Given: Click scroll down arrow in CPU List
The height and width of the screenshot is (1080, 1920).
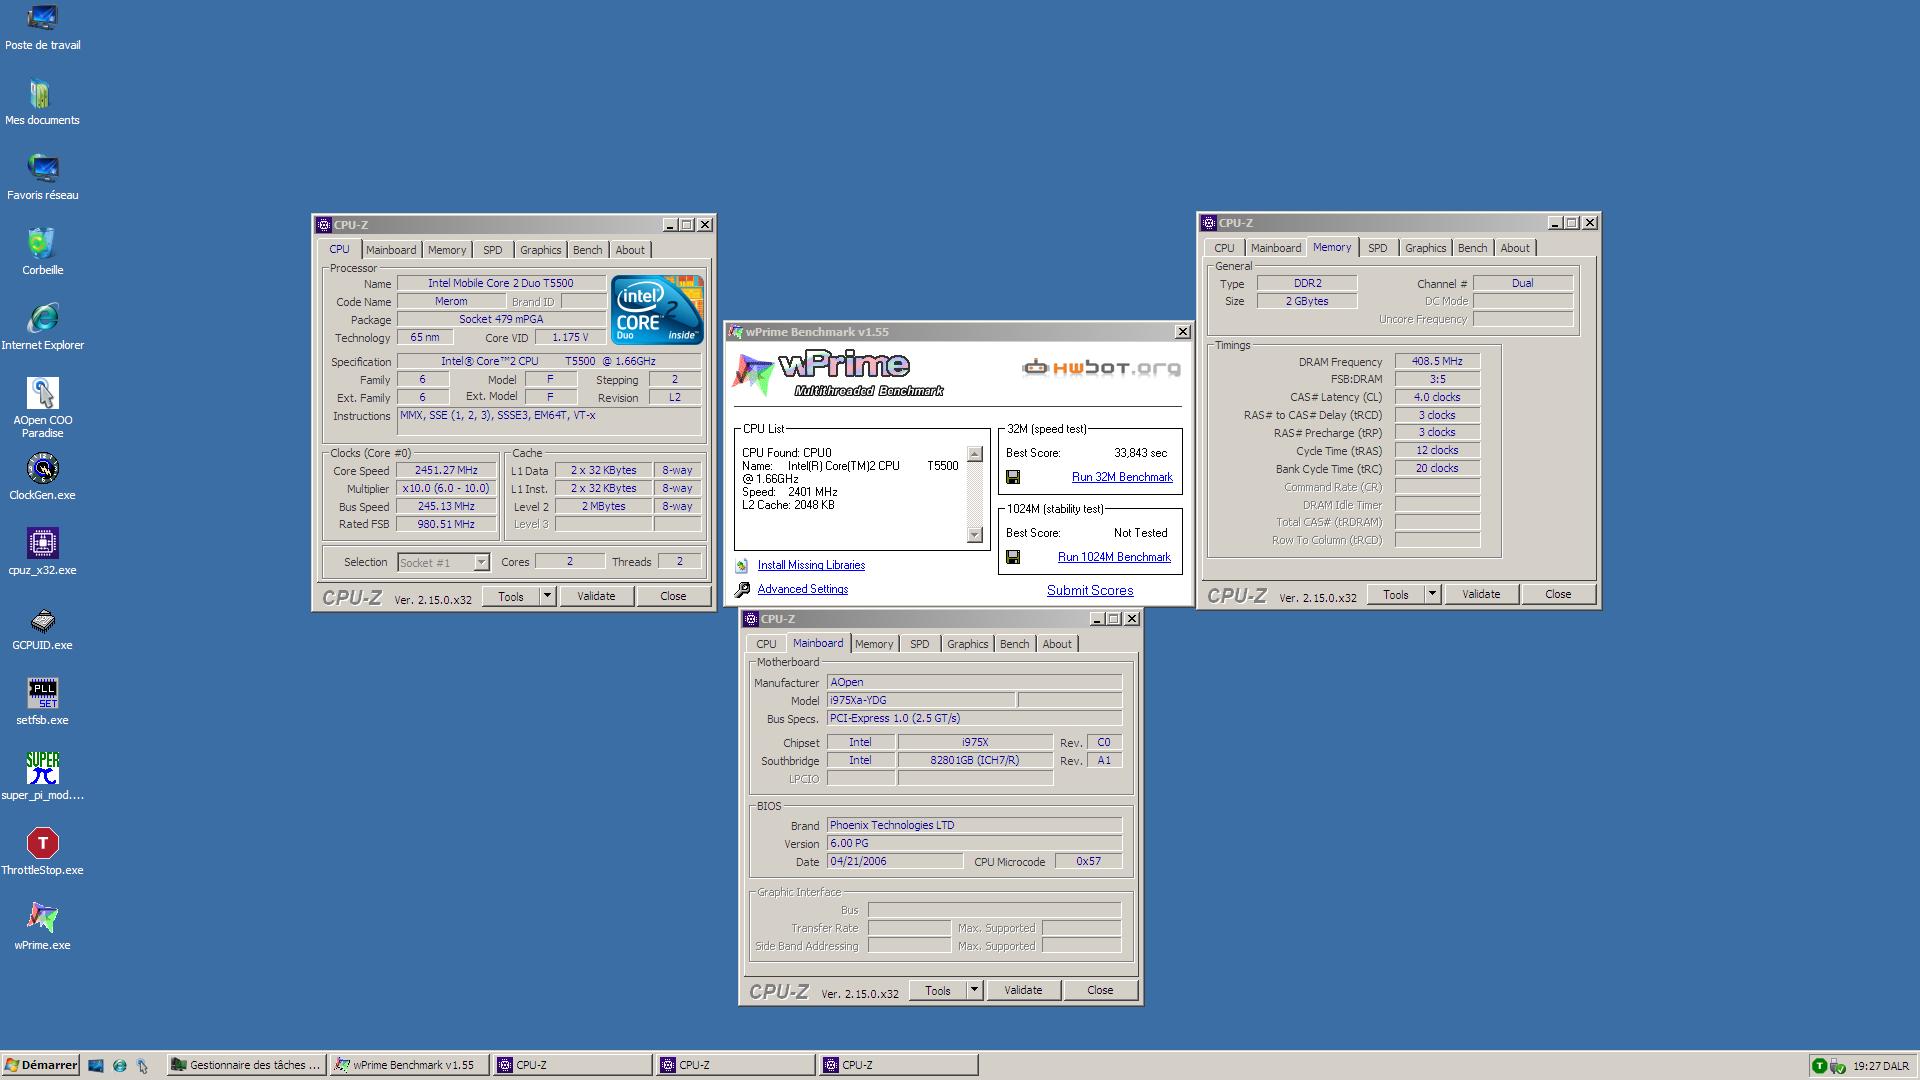Looking at the screenshot, I should tap(975, 535).
